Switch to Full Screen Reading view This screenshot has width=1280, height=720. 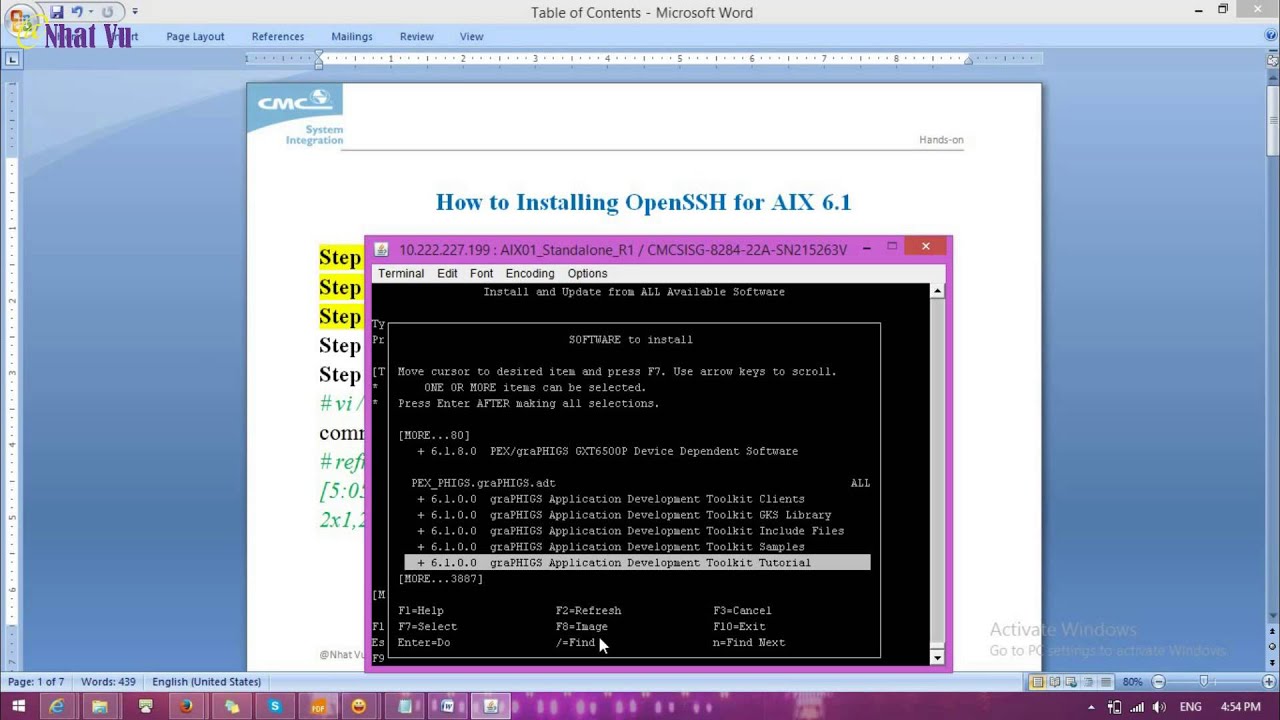click(x=1055, y=682)
